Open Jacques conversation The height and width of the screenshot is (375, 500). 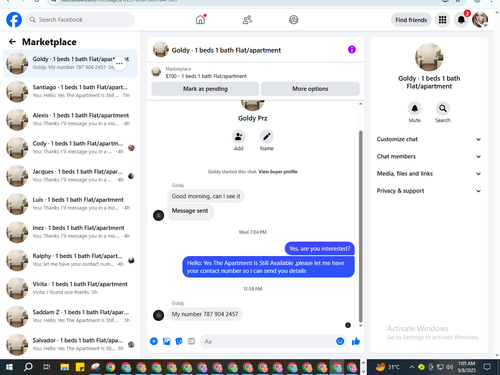coord(70,176)
